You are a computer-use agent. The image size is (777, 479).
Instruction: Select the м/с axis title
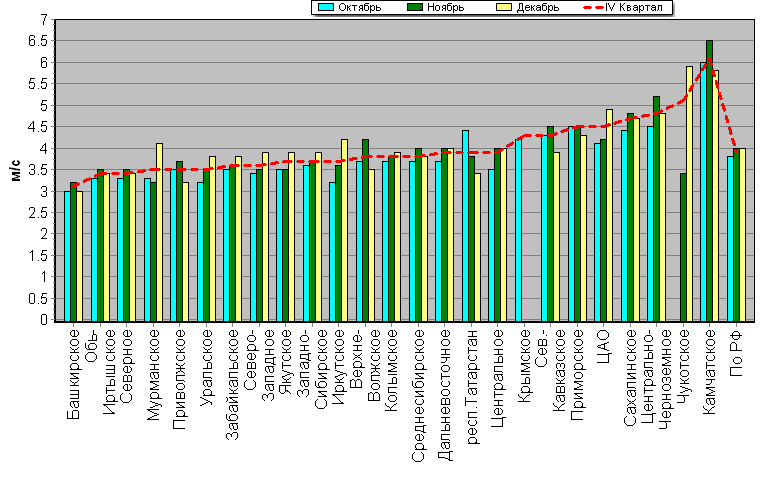click(16, 170)
